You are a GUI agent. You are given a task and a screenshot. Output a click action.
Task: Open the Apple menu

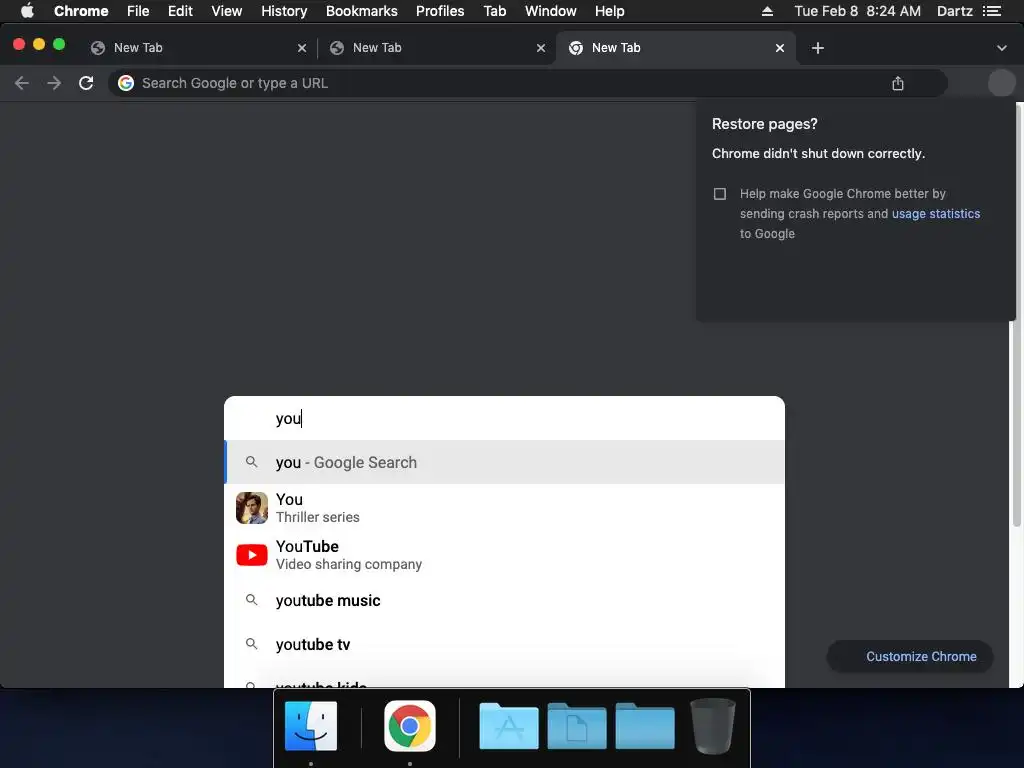point(27,11)
